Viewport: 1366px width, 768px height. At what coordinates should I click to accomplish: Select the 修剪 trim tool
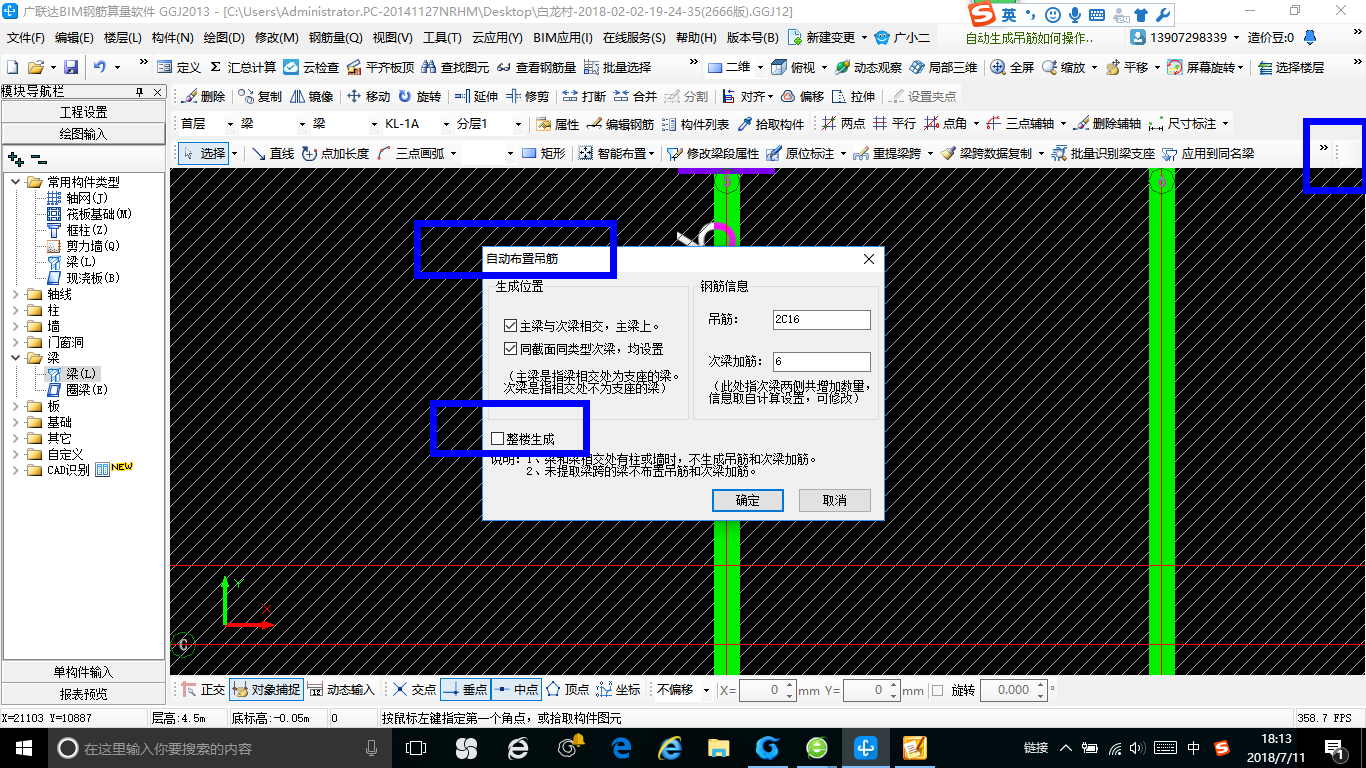click(x=527, y=97)
